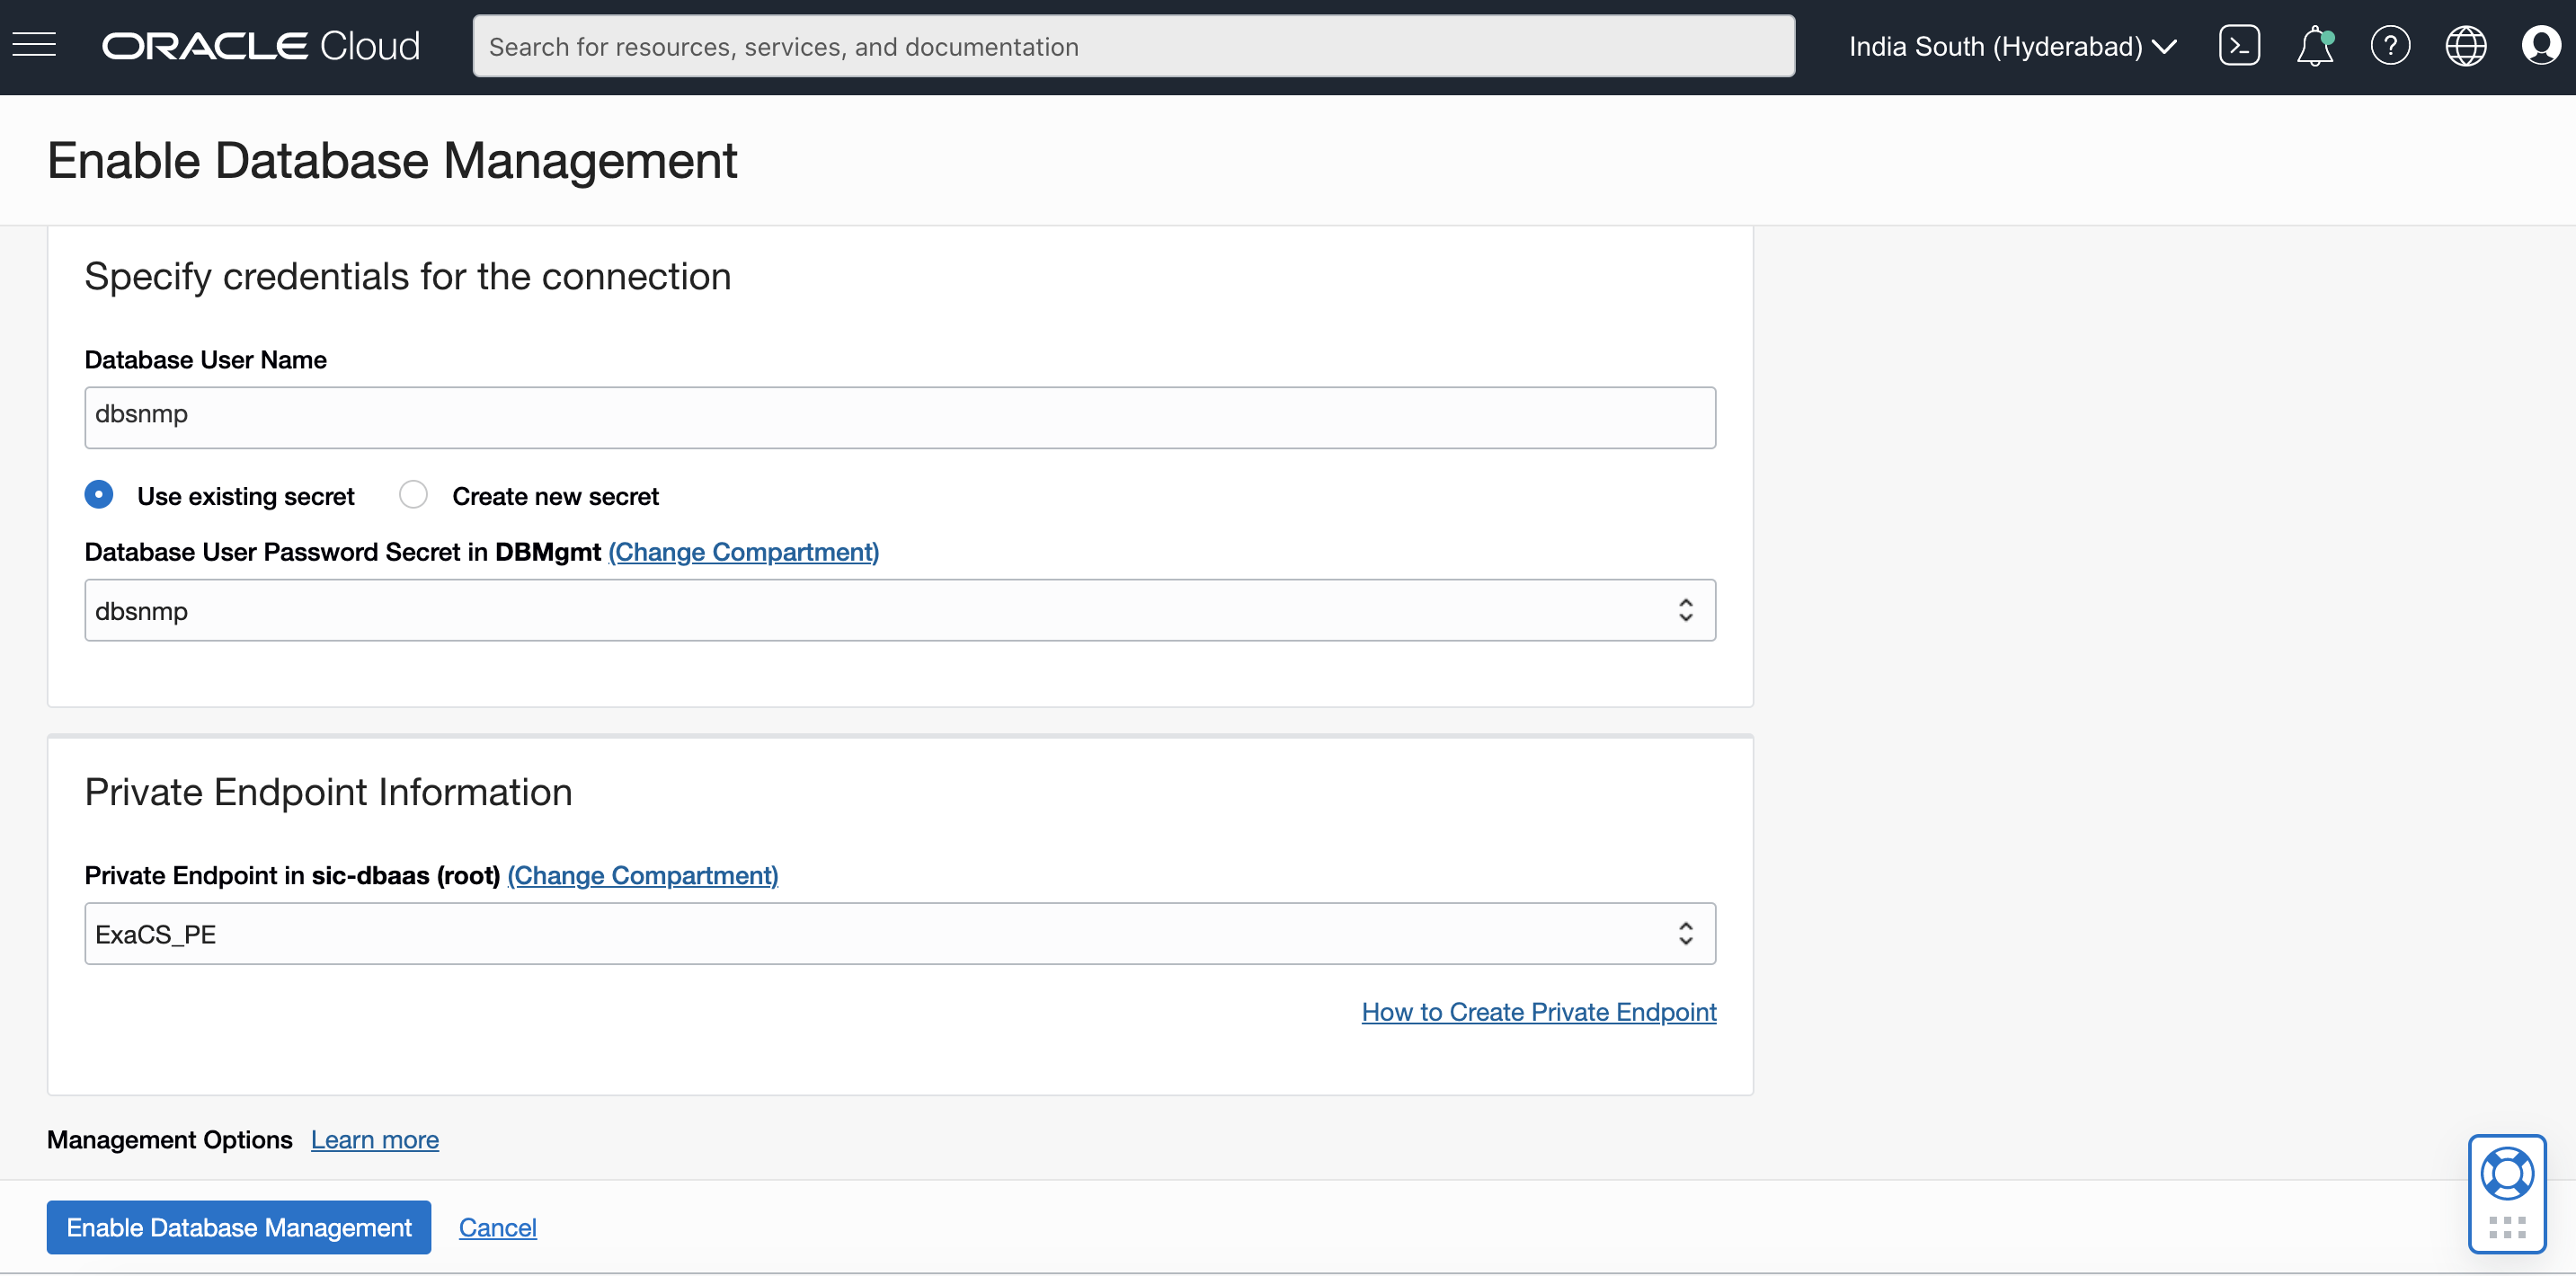Click the Oracle Cloud logo
Viewport: 2576px width, 1276px height.
[x=260, y=46]
